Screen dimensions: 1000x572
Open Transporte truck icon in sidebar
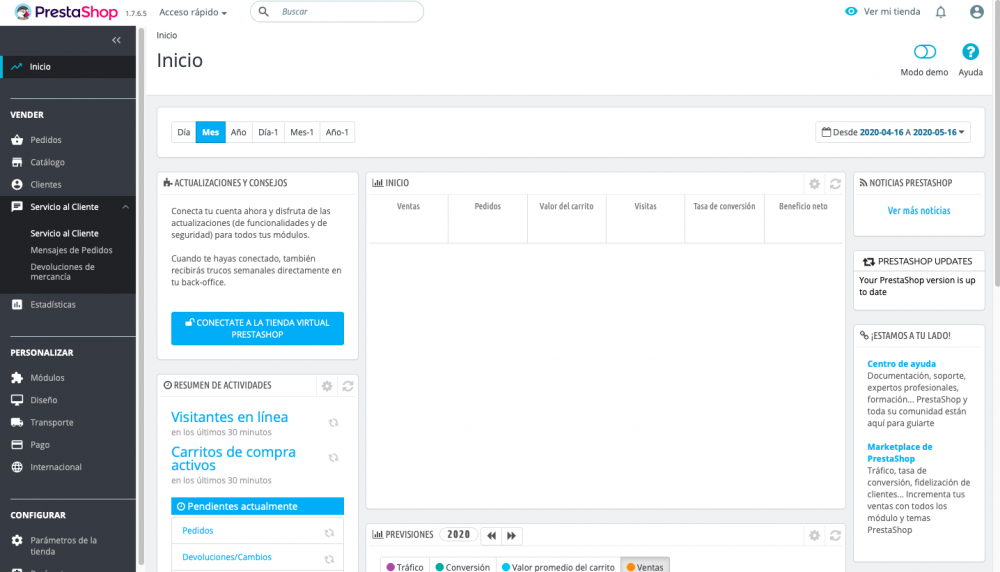(x=17, y=422)
